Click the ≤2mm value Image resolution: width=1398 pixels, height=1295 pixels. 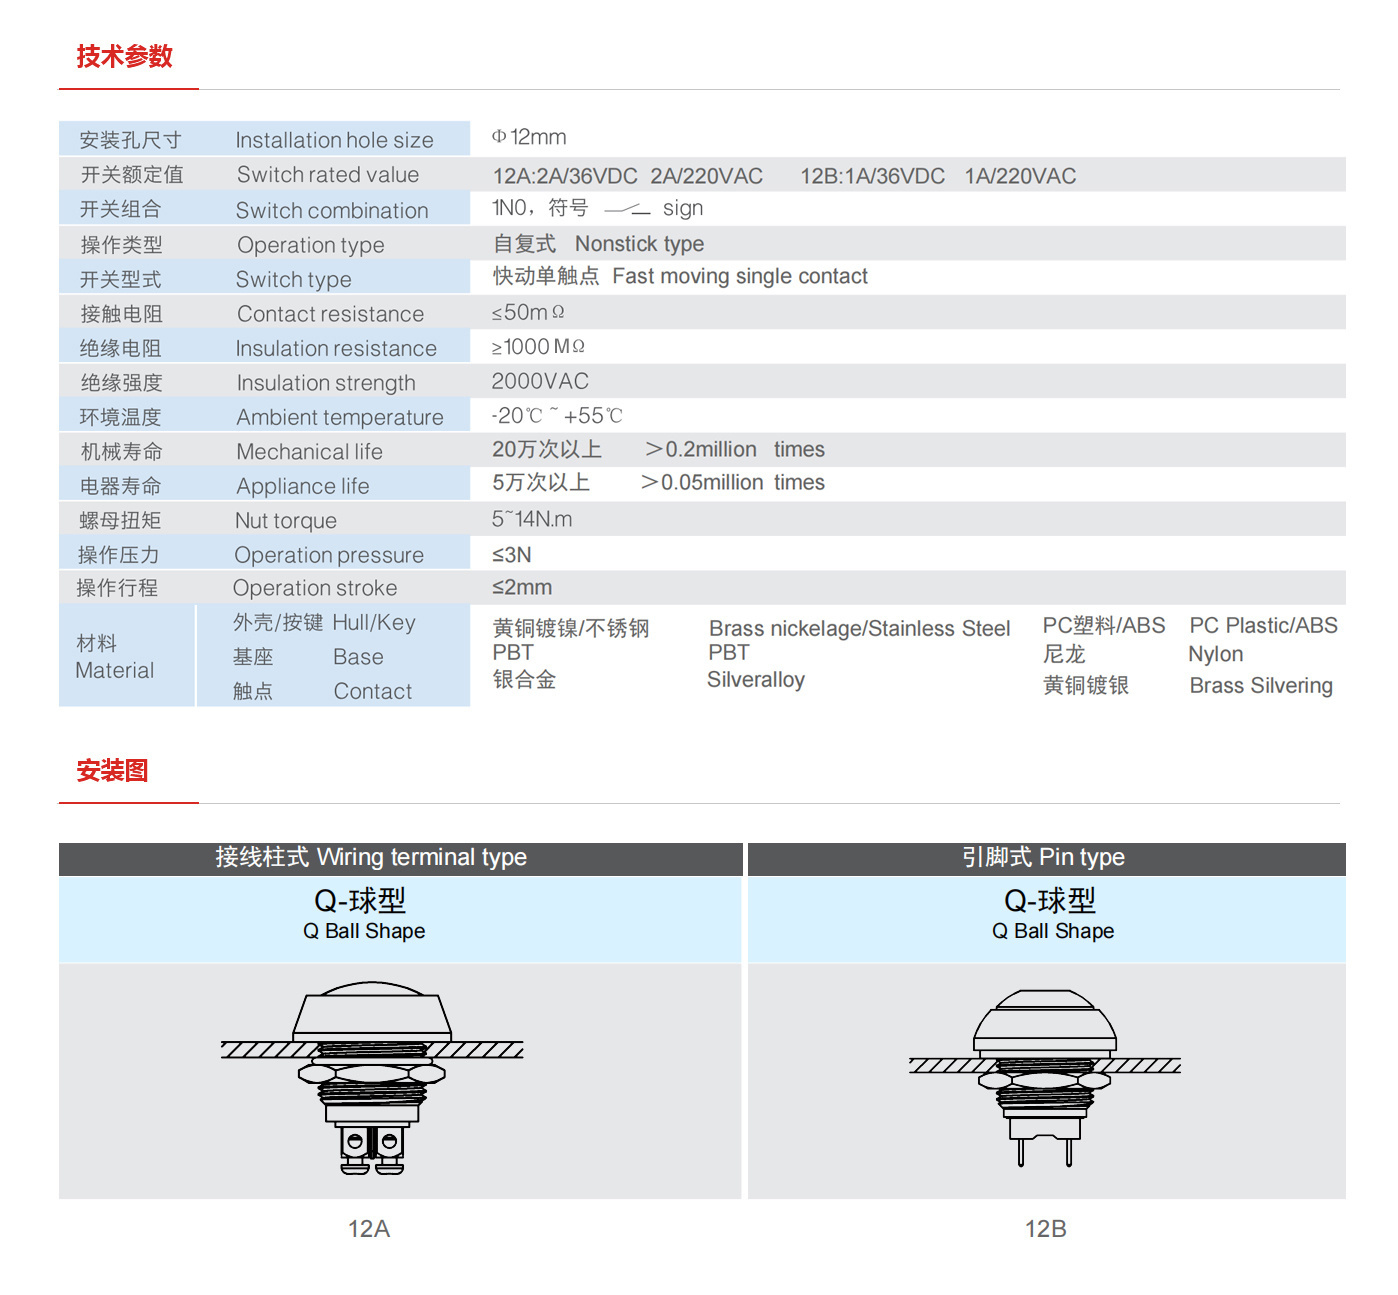(x=522, y=587)
